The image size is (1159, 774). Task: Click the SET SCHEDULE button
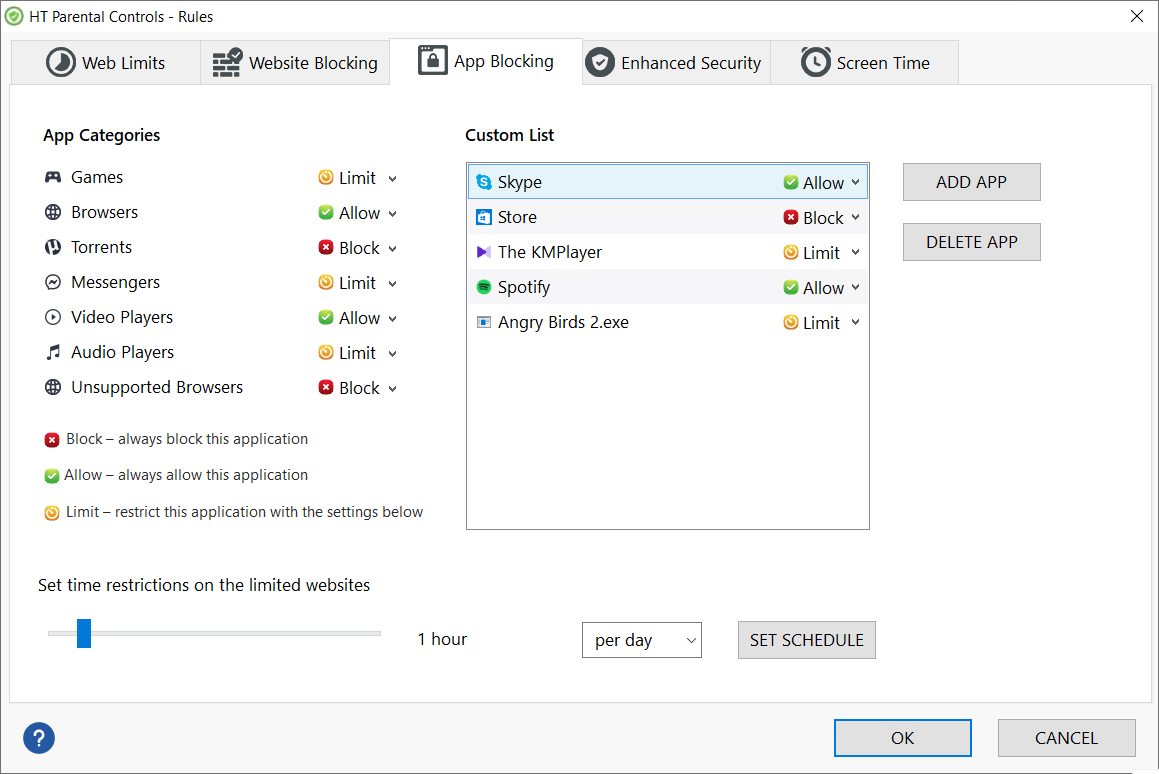coord(806,640)
